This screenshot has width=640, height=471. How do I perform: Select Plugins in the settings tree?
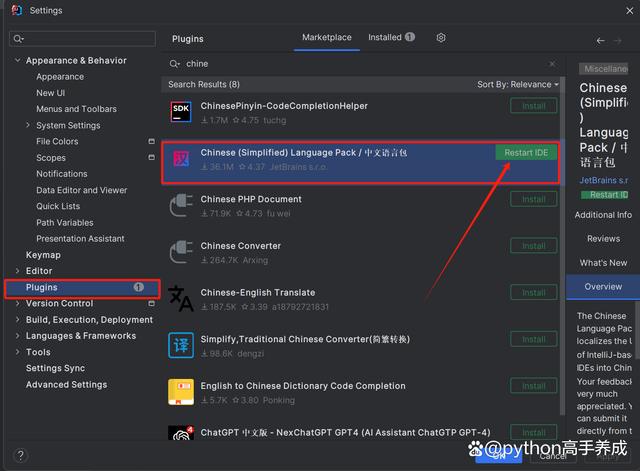pyautogui.click(x=42, y=288)
